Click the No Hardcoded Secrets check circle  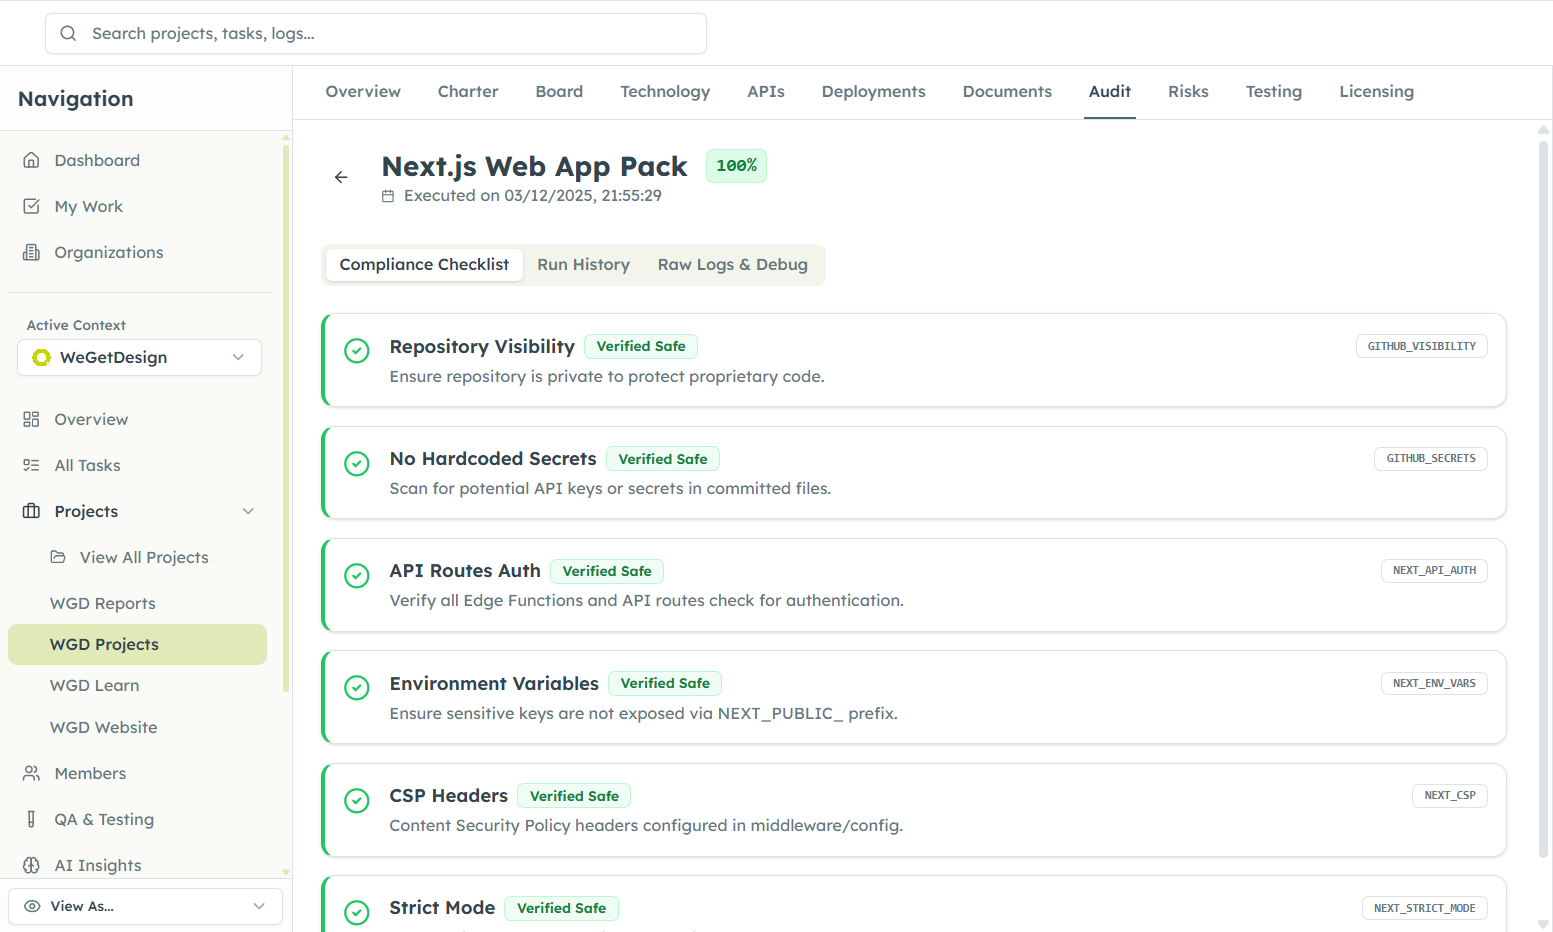pos(357,463)
